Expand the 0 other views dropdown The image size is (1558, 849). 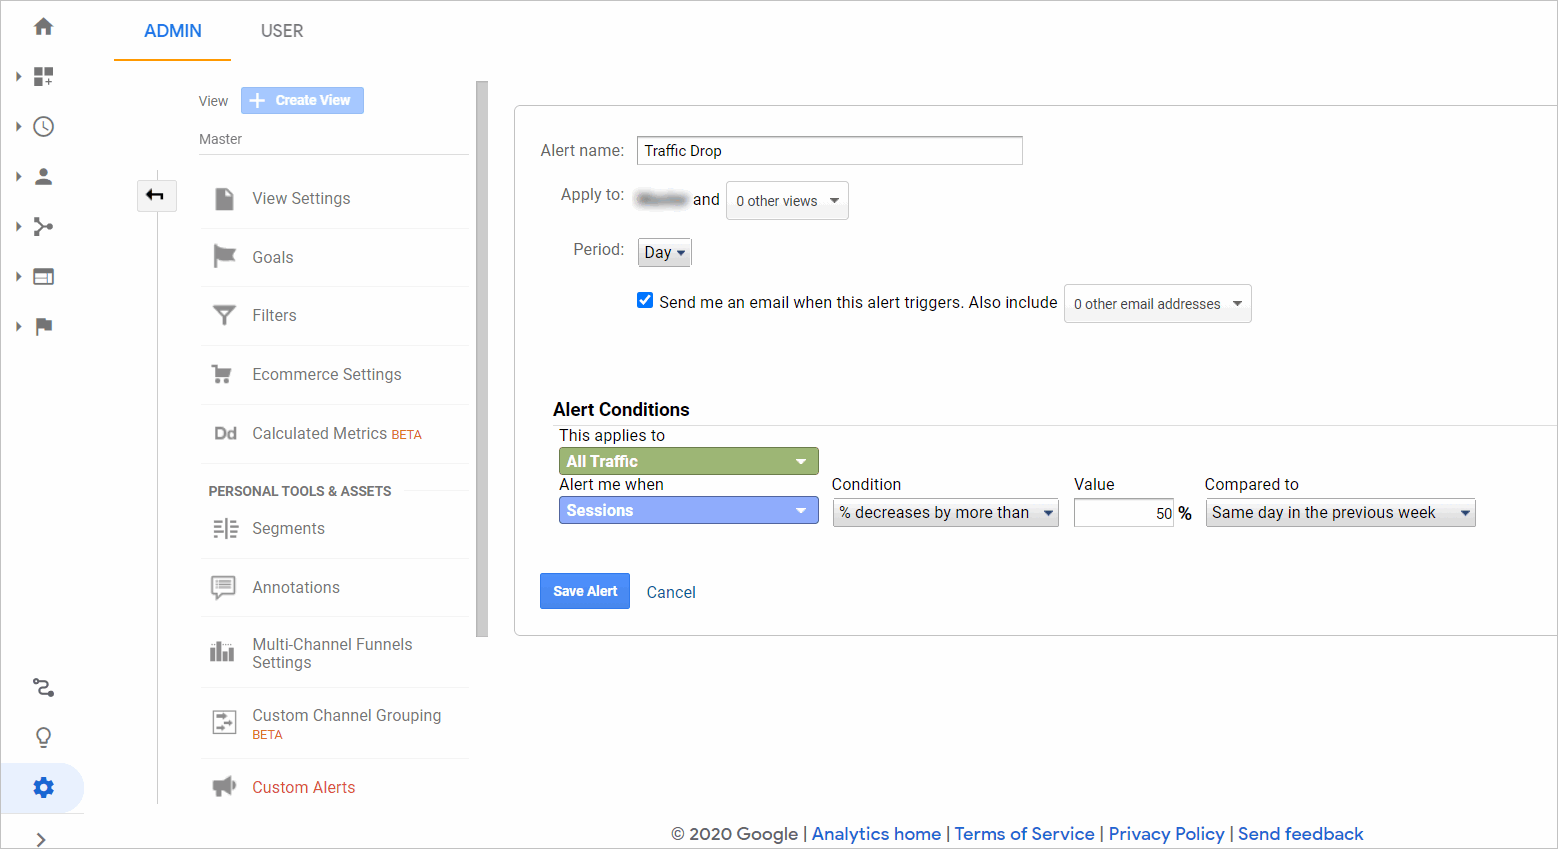coord(787,200)
